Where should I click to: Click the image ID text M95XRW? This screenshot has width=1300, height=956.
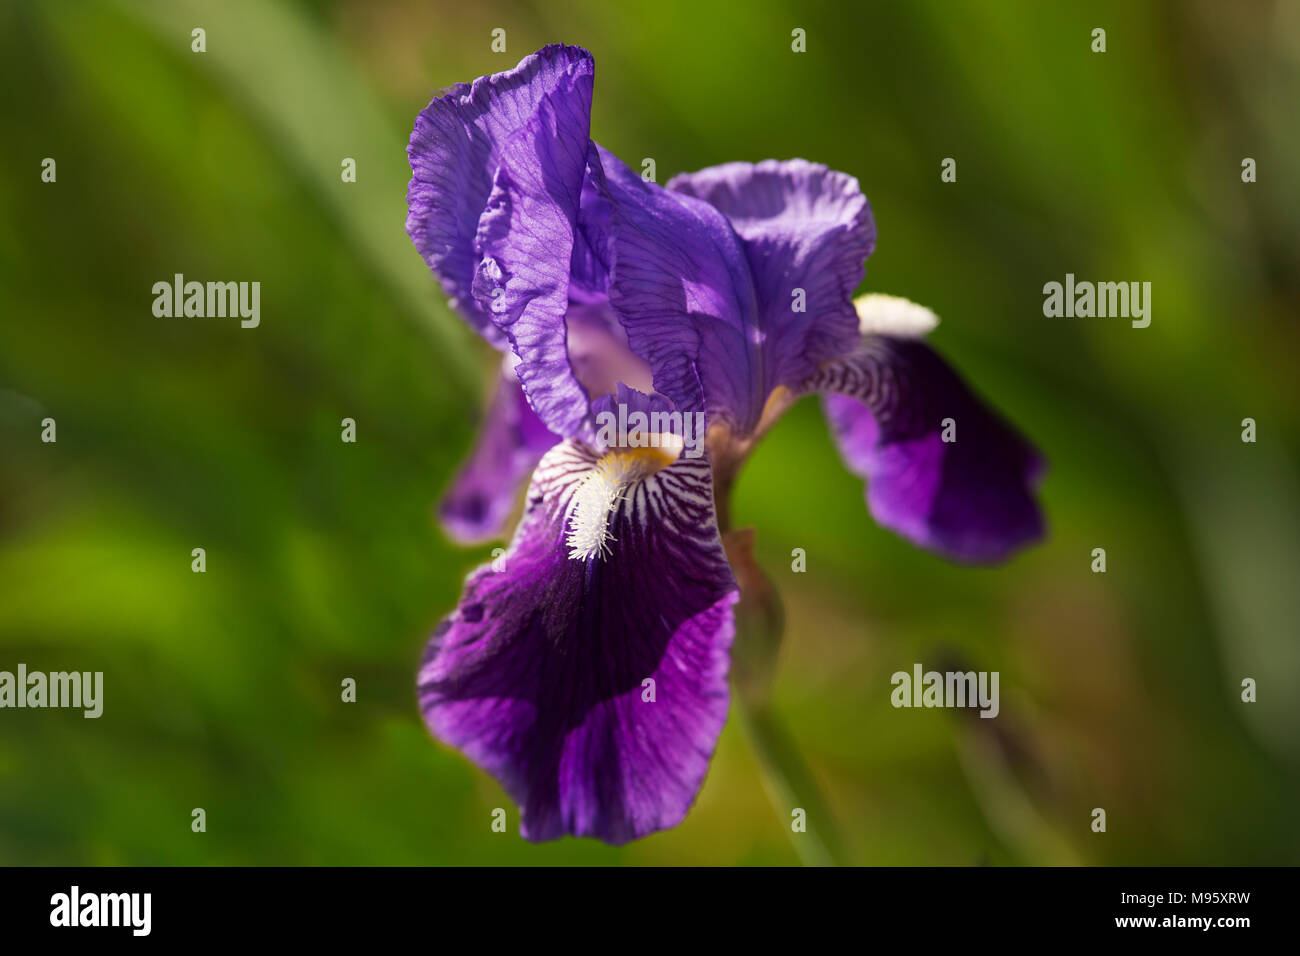1209,898
